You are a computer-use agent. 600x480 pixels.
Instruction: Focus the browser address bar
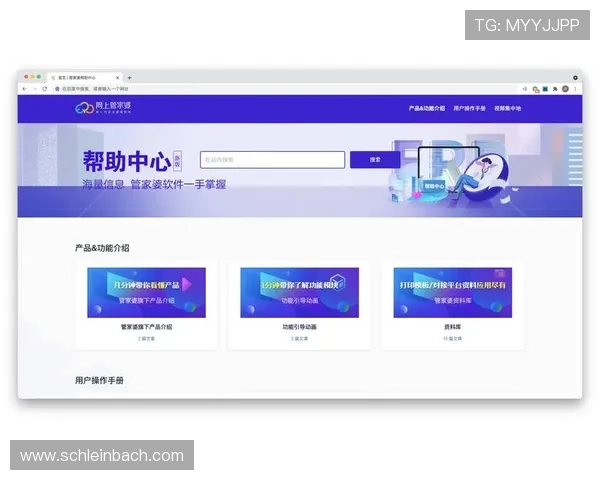click(x=287, y=89)
